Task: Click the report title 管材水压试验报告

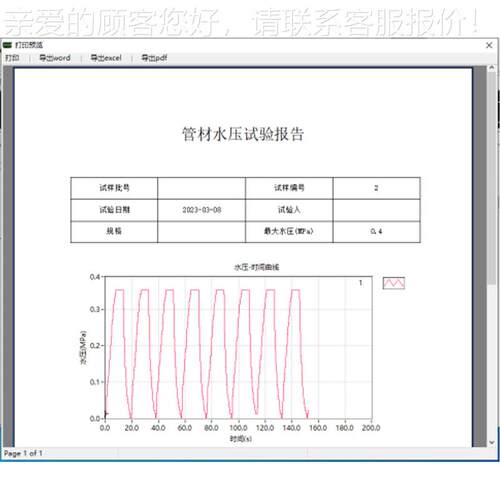Action: tap(243, 134)
